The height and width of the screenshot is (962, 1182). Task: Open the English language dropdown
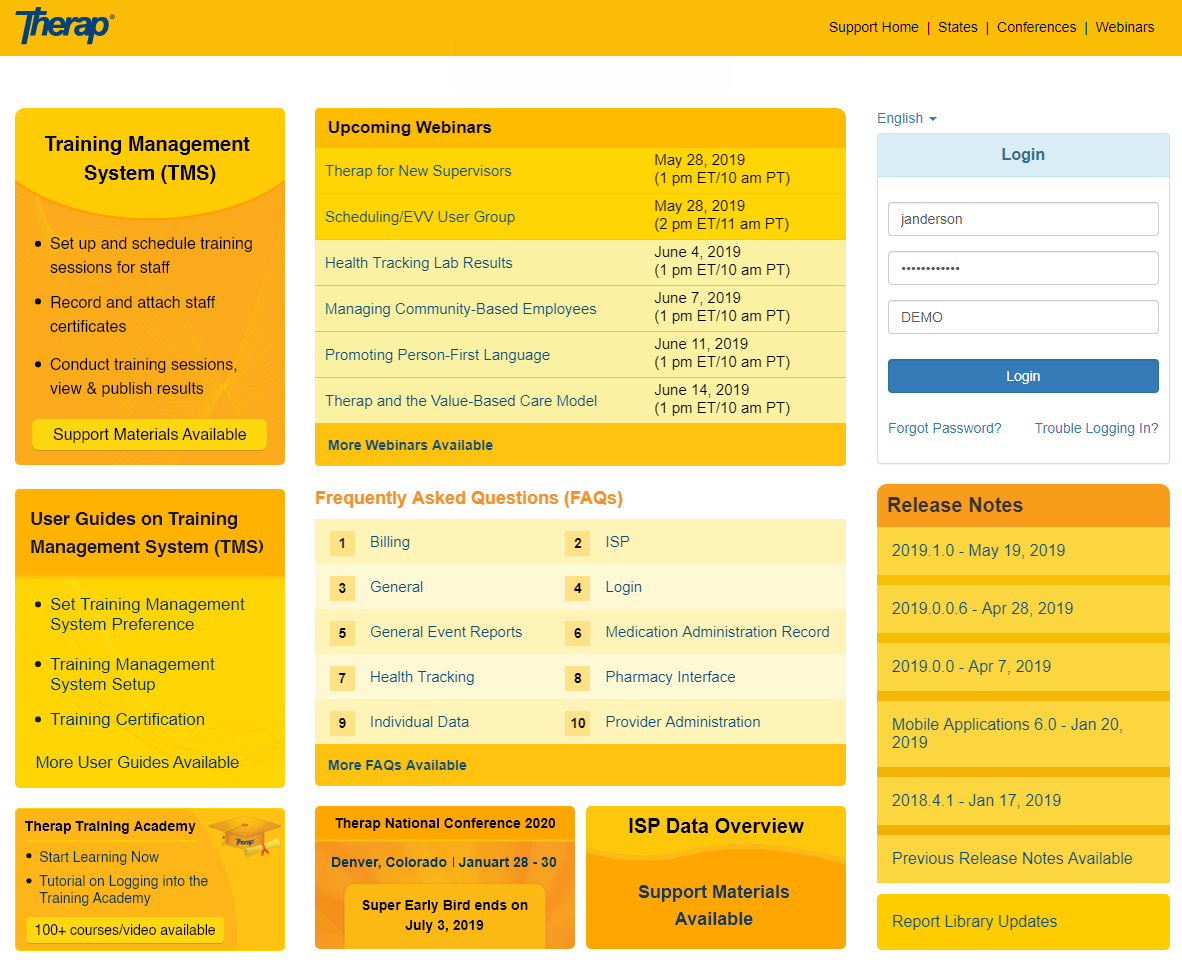point(906,118)
